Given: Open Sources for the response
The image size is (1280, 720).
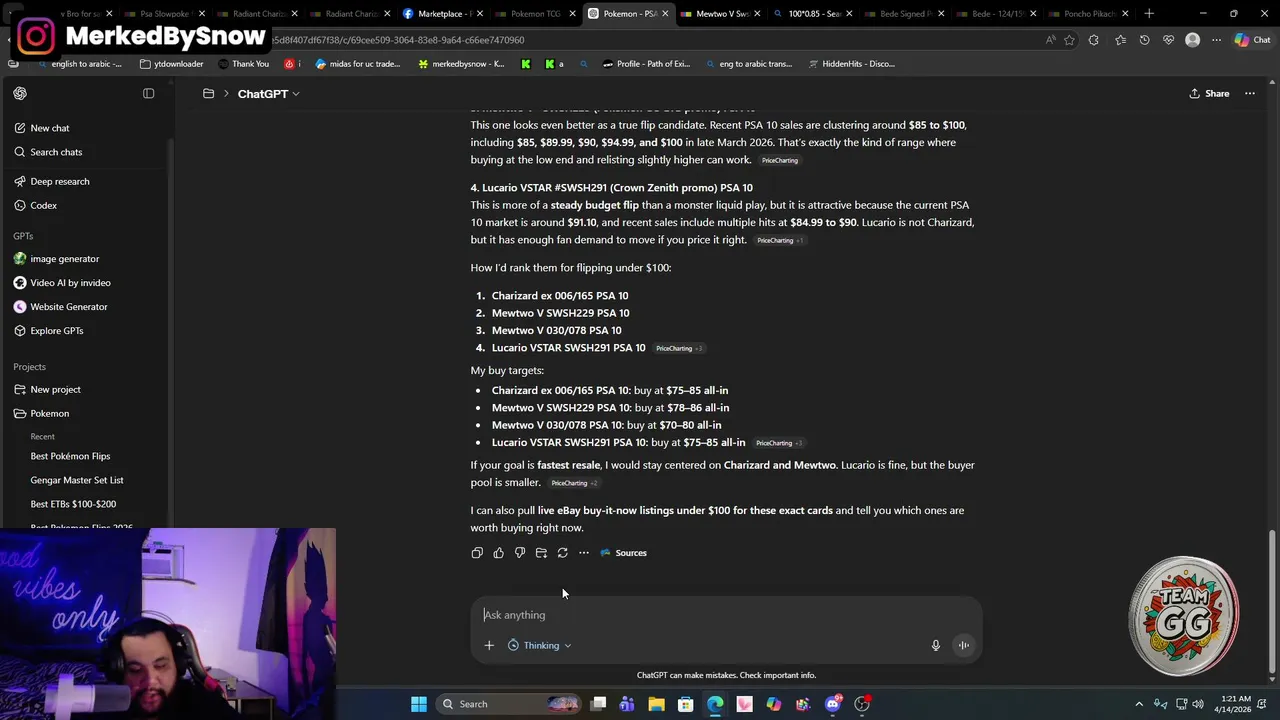Looking at the screenshot, I should 623,553.
